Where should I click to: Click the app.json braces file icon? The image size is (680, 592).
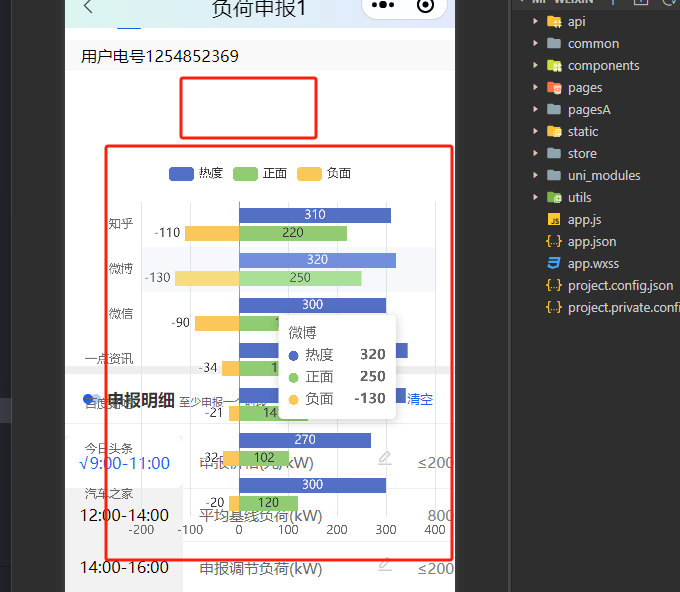point(554,241)
